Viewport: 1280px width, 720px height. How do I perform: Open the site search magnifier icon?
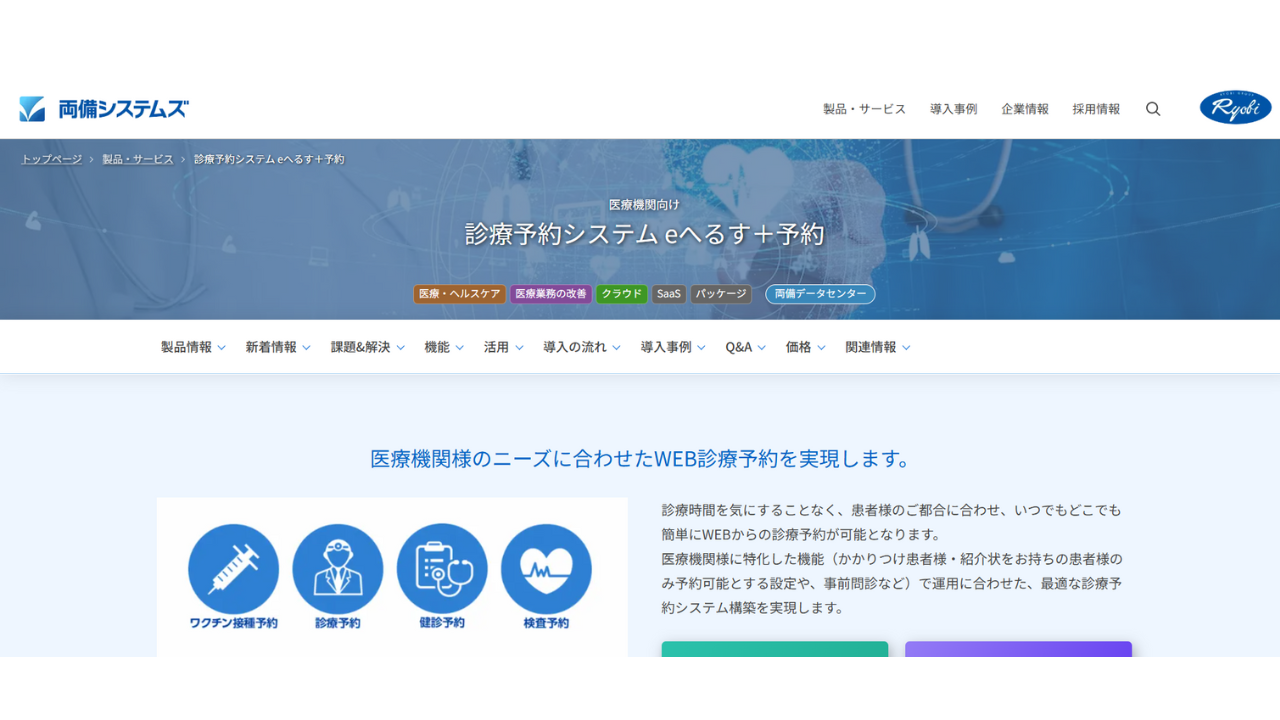[x=1153, y=109]
